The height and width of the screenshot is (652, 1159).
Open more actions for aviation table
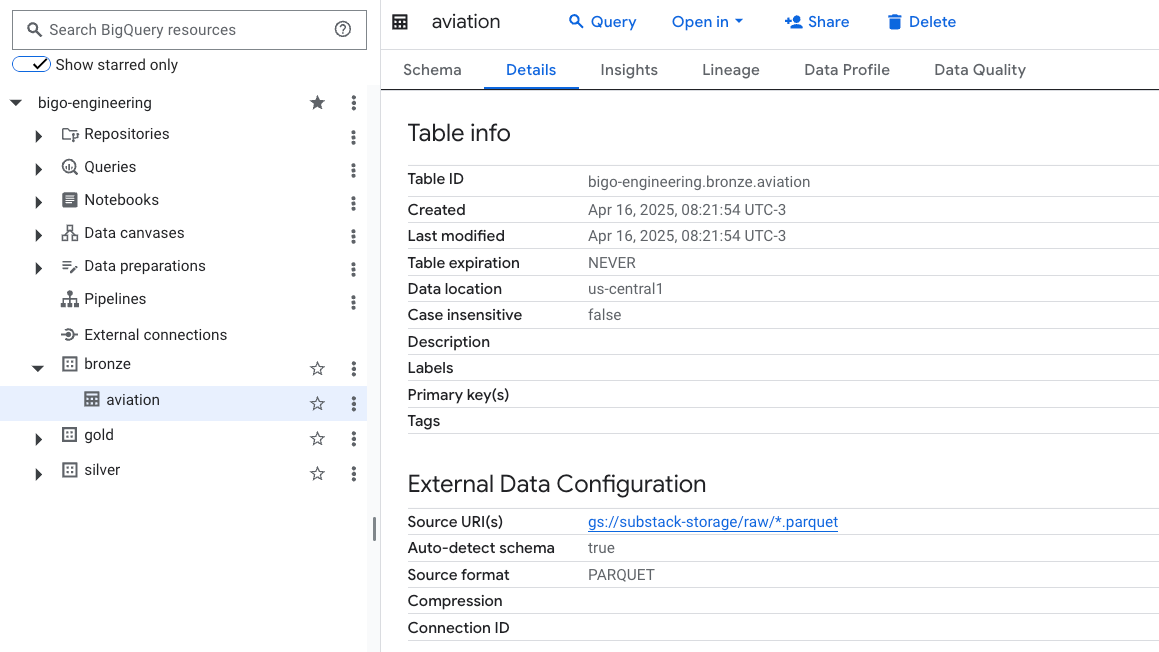[x=353, y=404]
